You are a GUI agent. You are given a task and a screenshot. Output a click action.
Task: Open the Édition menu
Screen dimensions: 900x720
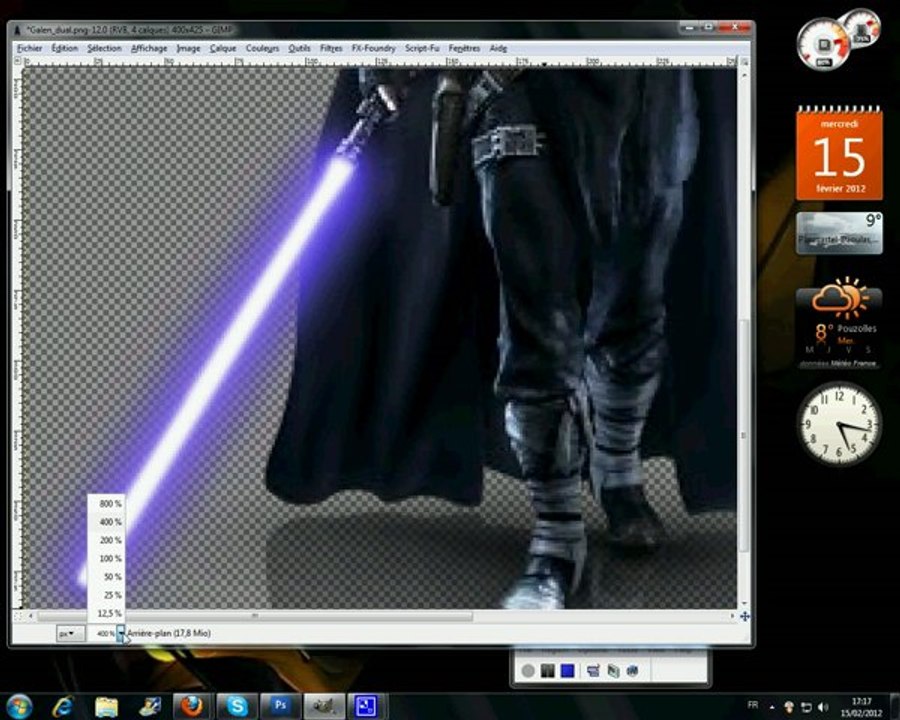click(x=64, y=48)
